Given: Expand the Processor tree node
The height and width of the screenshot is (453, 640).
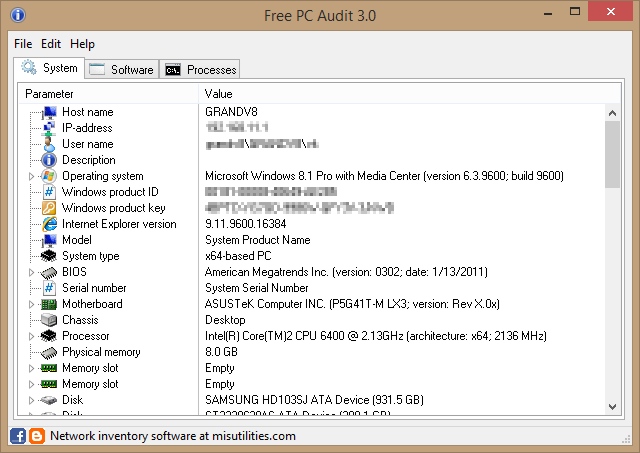Looking at the screenshot, I should tap(31, 336).
